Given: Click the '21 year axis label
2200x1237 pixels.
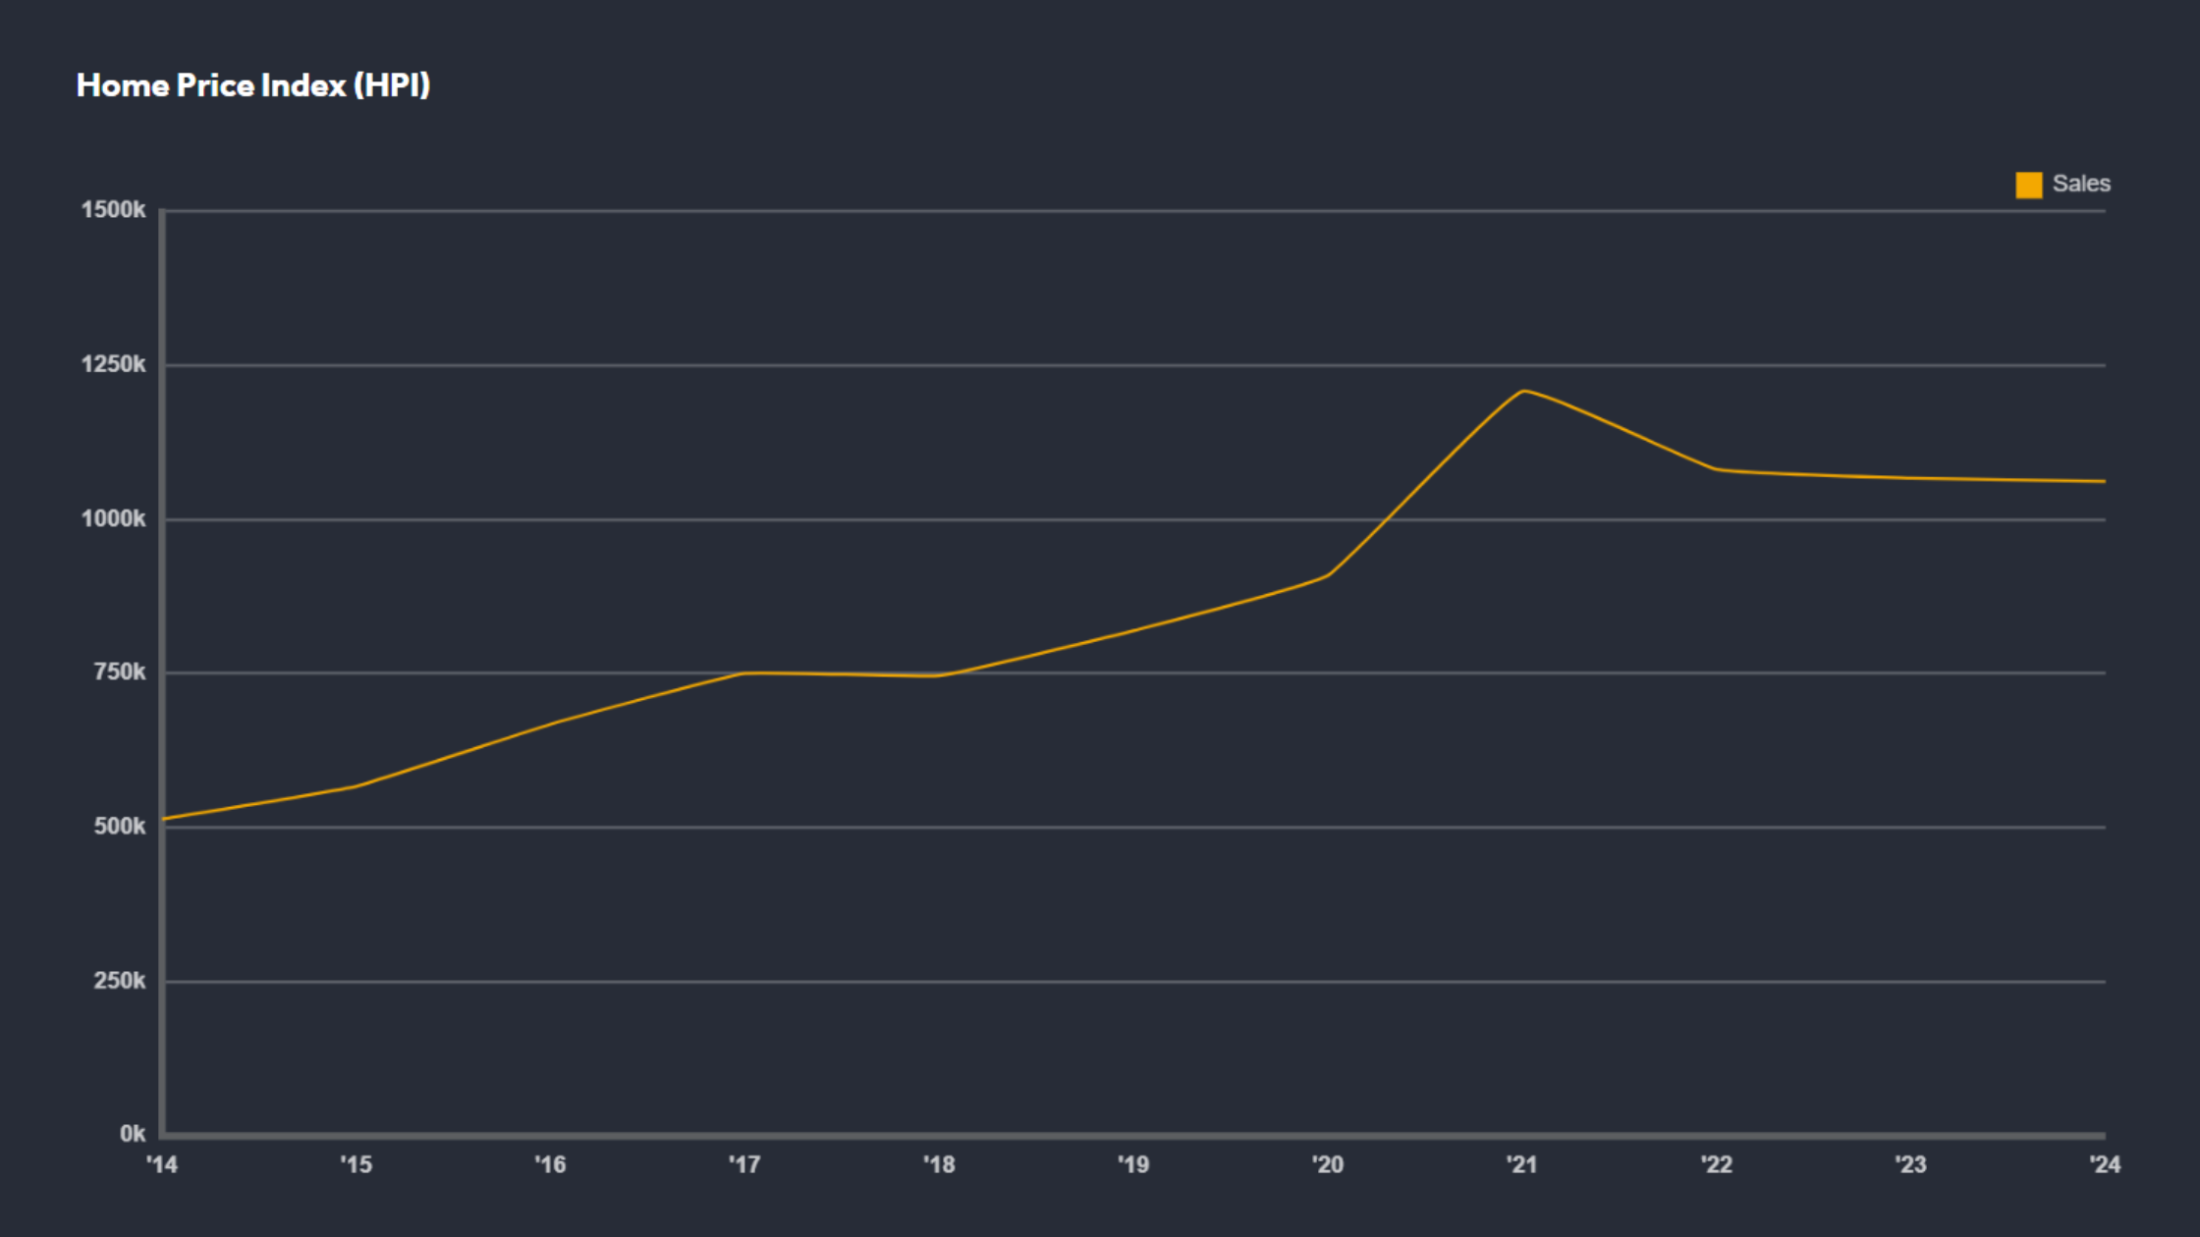Looking at the screenshot, I should (x=1521, y=1164).
